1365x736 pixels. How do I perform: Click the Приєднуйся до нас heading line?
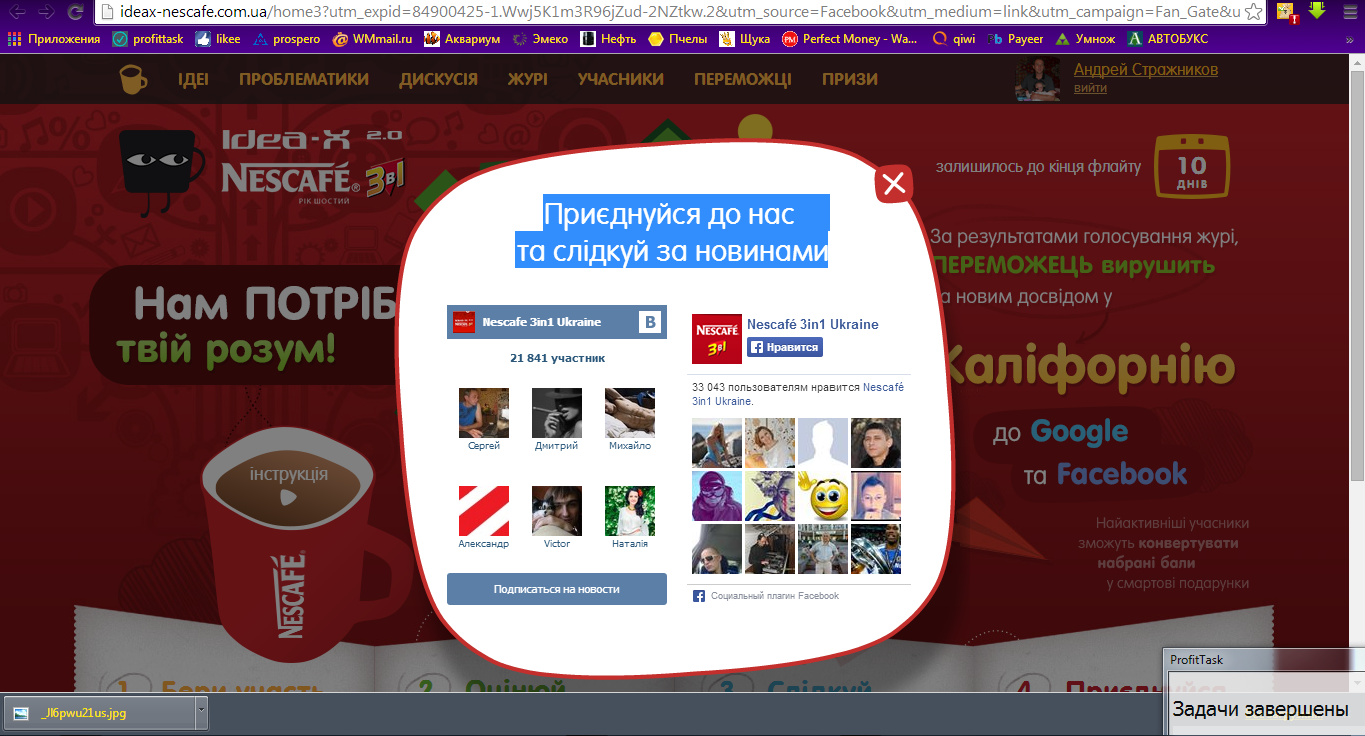pos(669,214)
